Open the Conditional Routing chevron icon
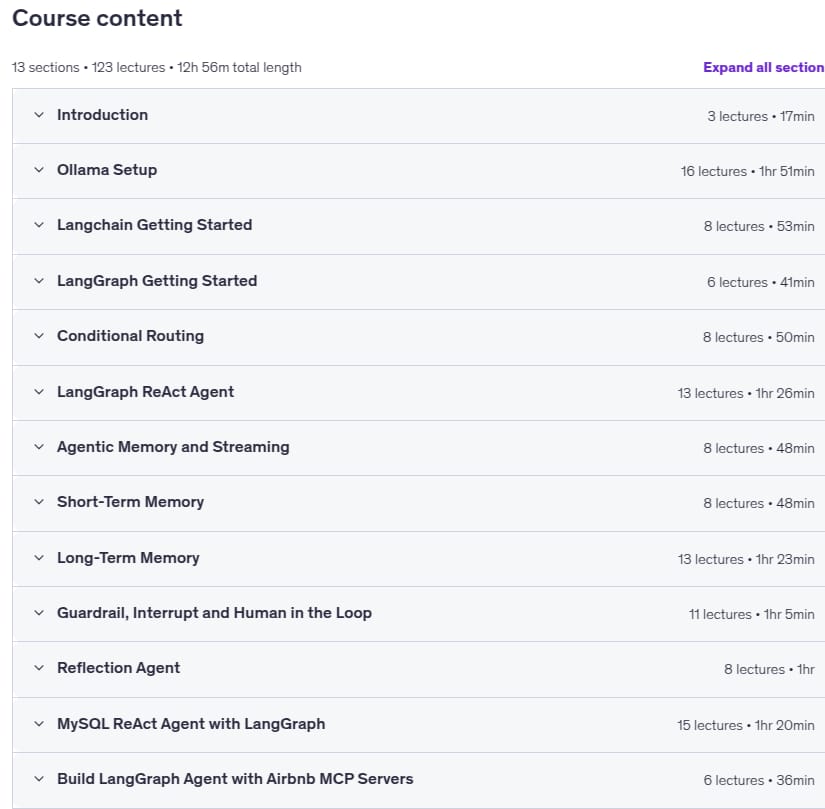Image resolution: width=825 pixels, height=809 pixels. tap(39, 336)
